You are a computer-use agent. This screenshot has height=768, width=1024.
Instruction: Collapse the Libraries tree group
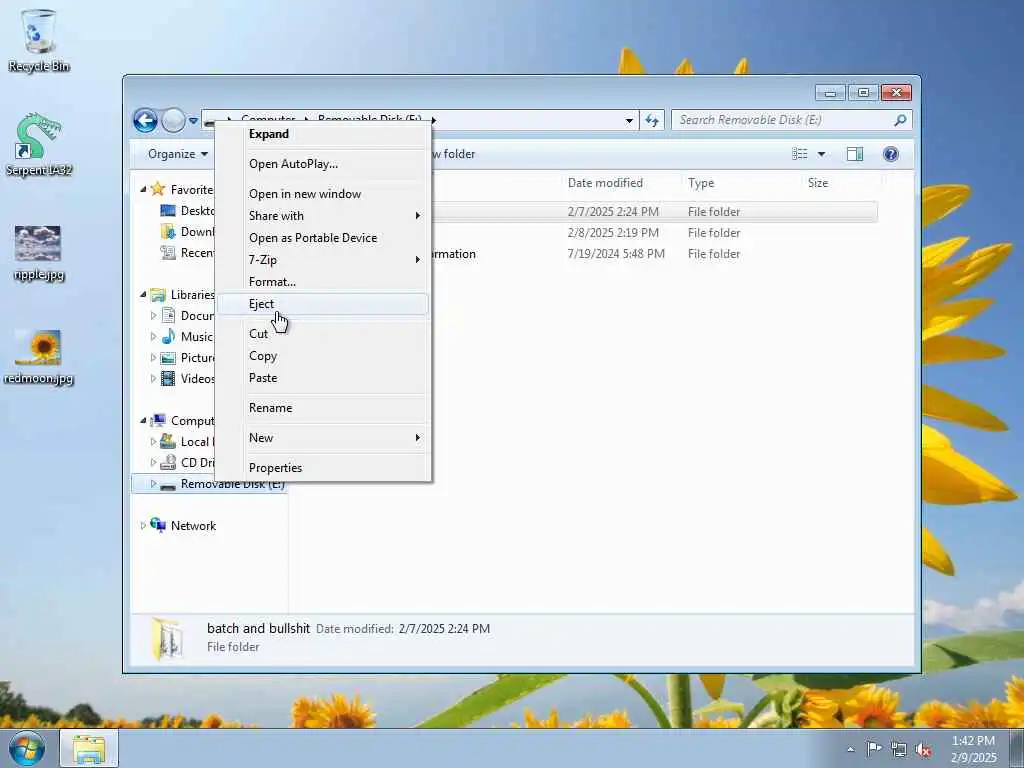tap(143, 295)
